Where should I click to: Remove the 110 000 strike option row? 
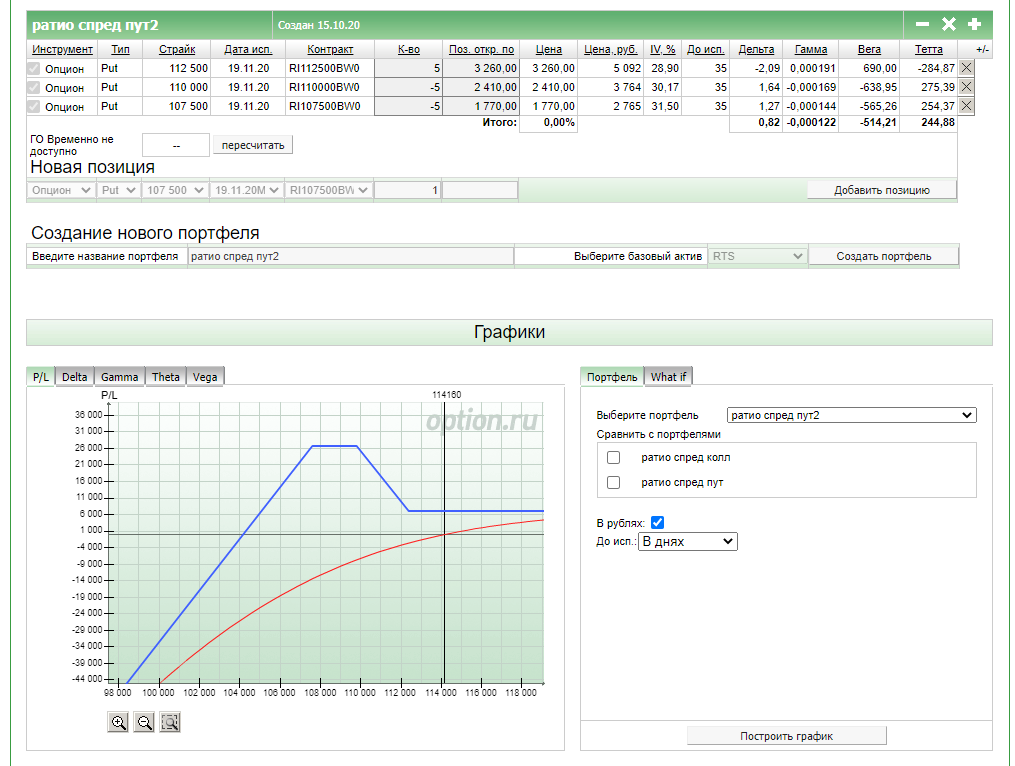(966, 87)
